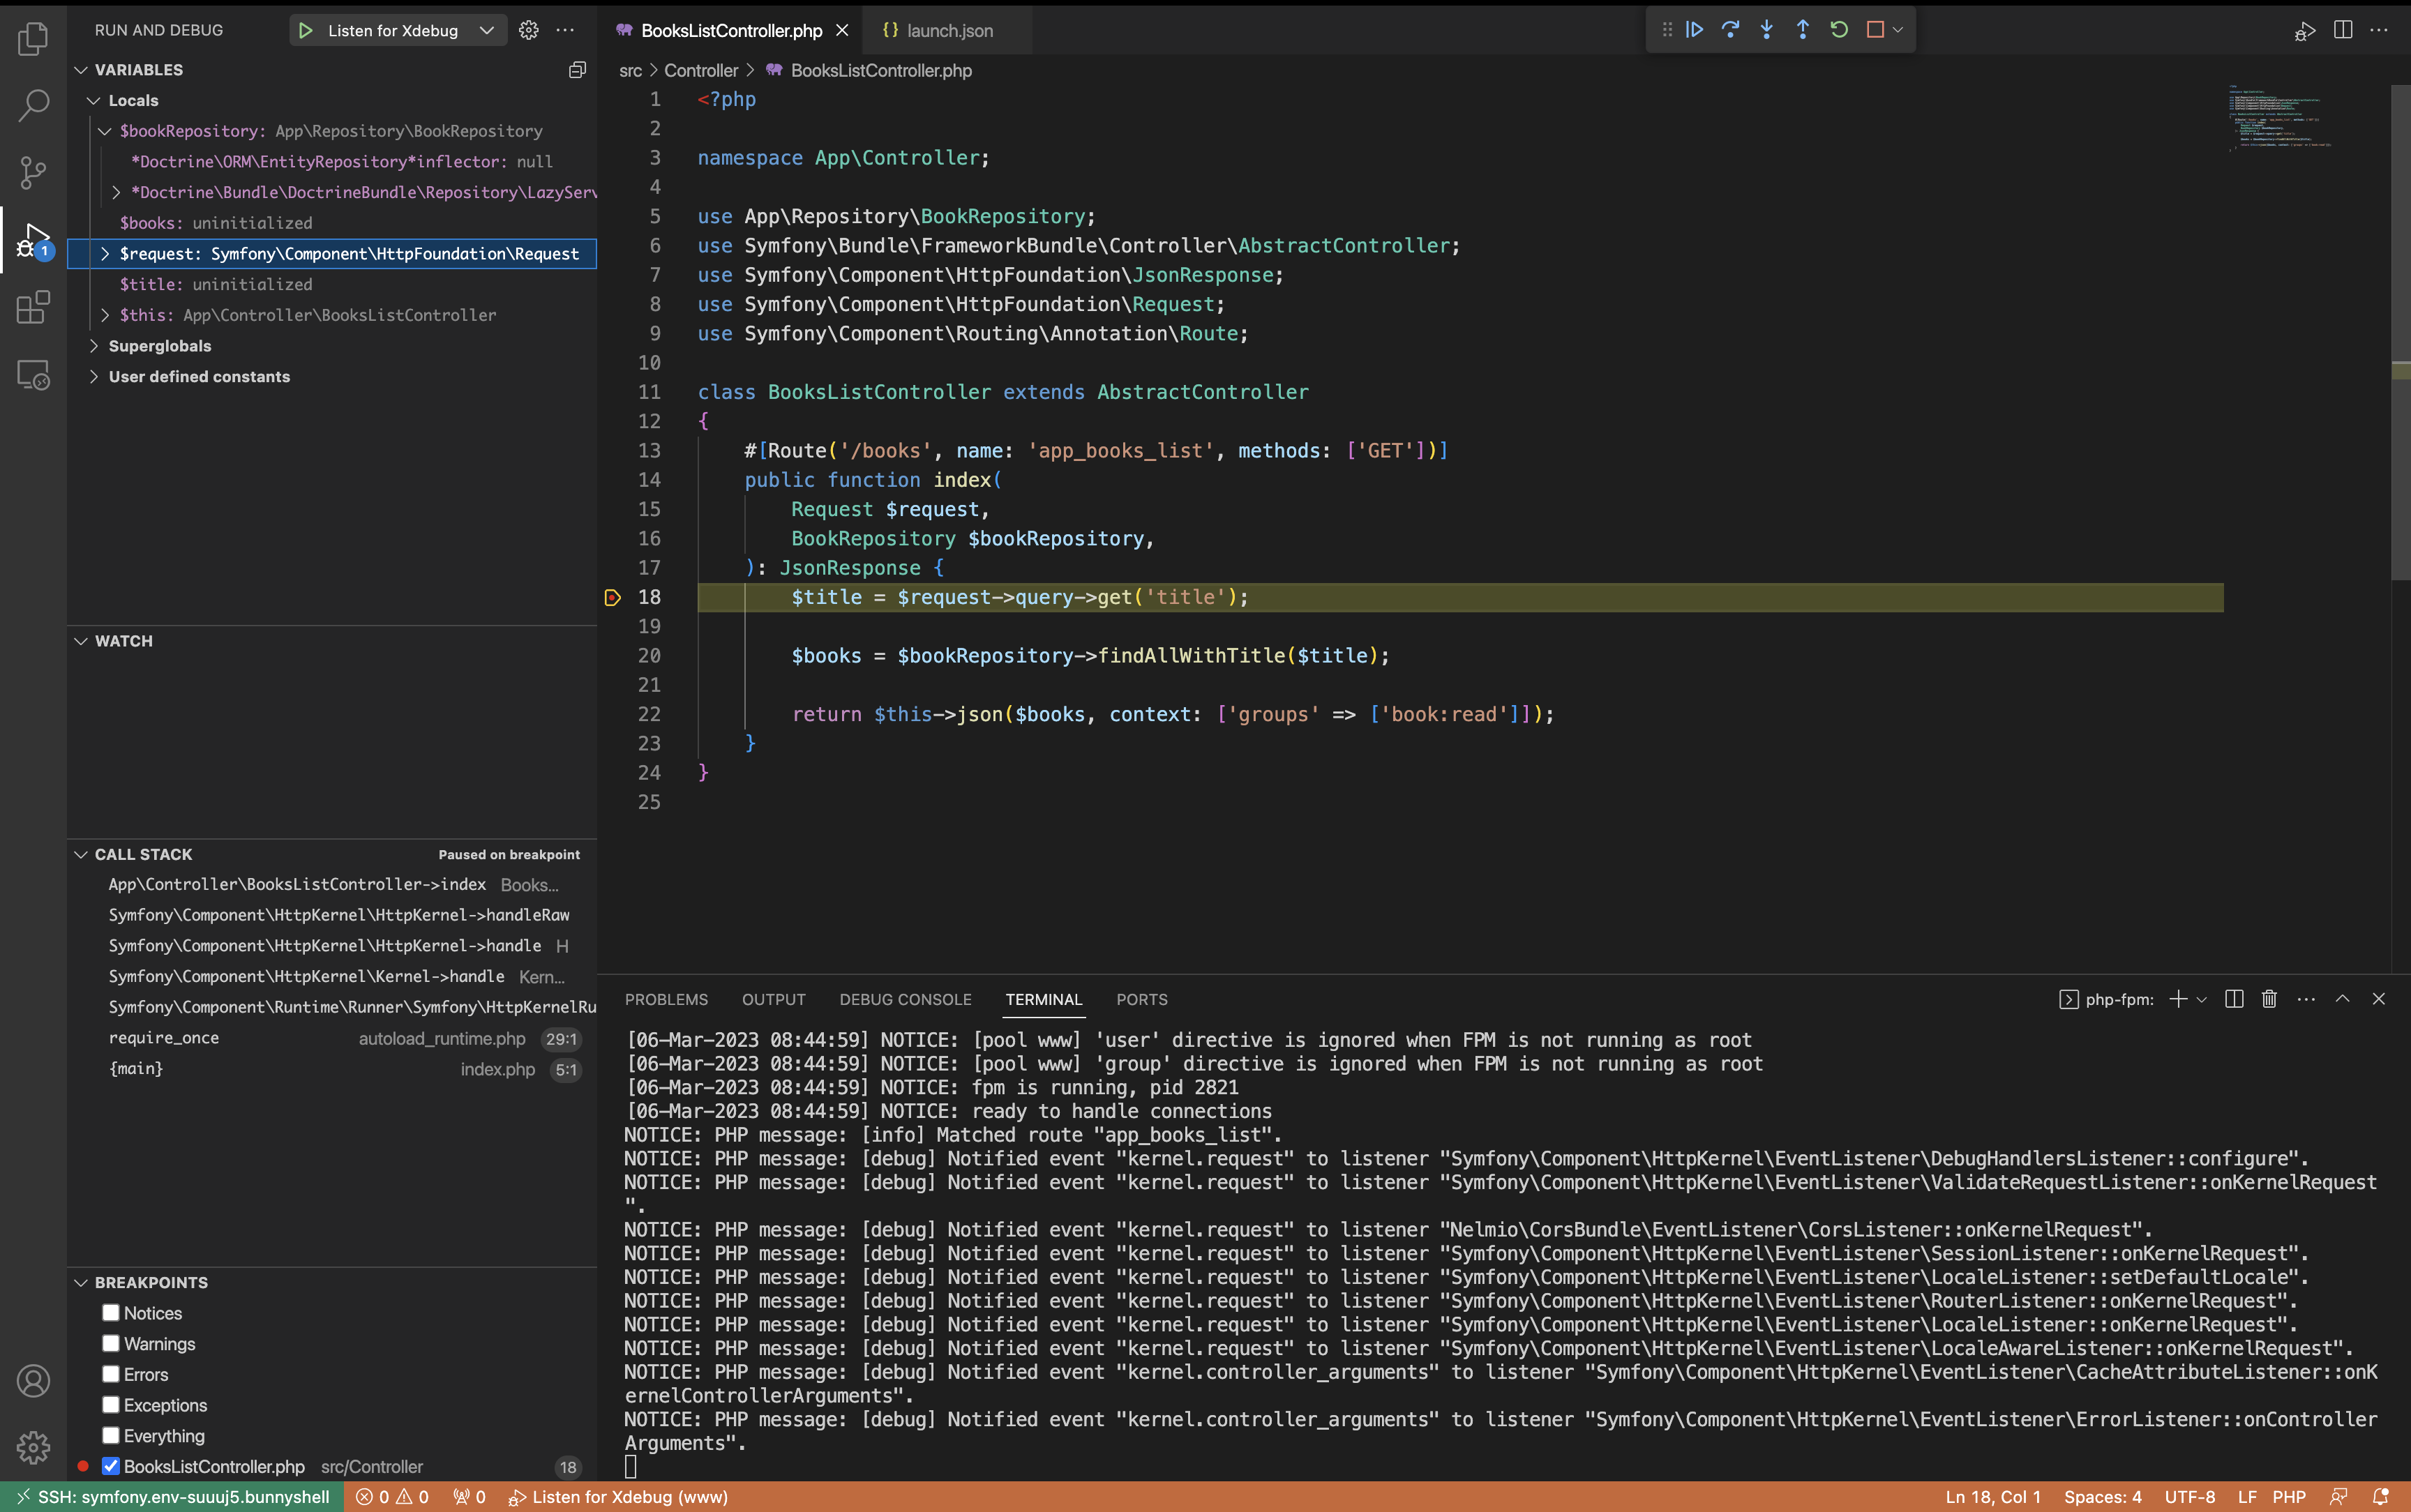Open the Run and Debug view icon
This screenshot has height=1512, width=2411.
click(x=33, y=240)
